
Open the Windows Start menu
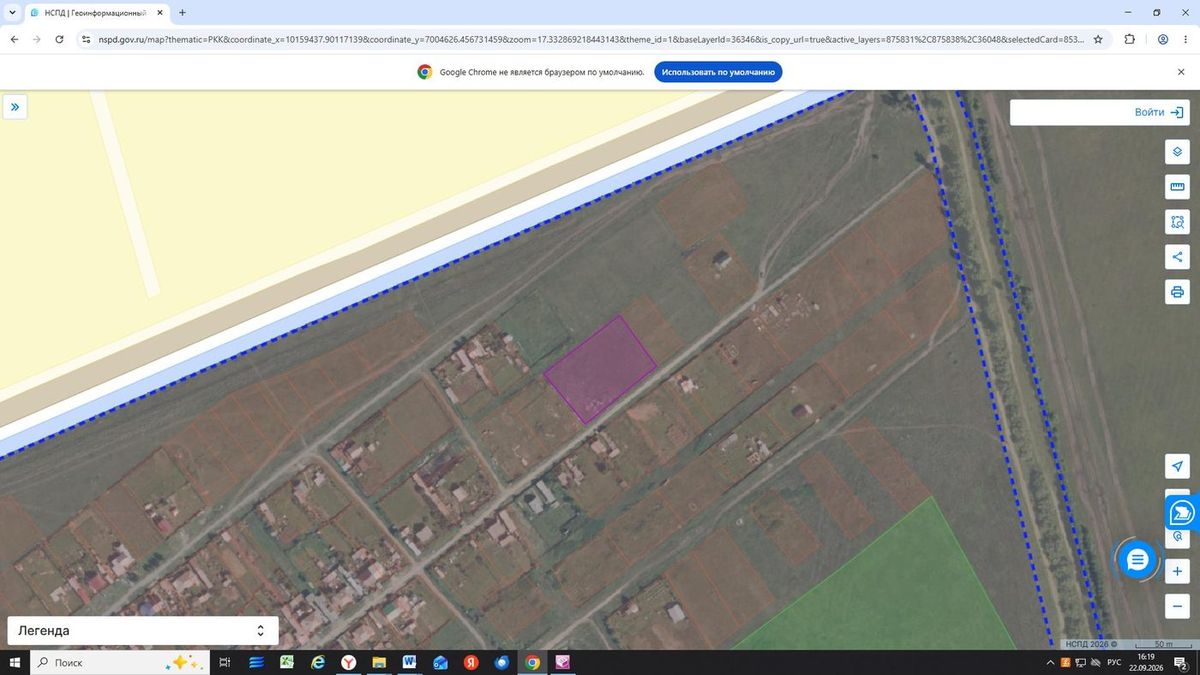click(x=15, y=662)
